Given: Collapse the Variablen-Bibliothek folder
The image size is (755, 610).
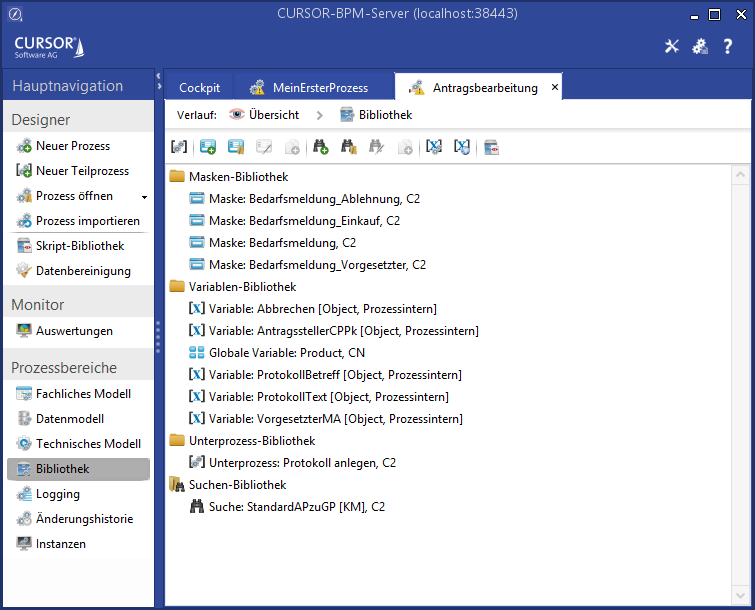Looking at the screenshot, I should 178,287.
